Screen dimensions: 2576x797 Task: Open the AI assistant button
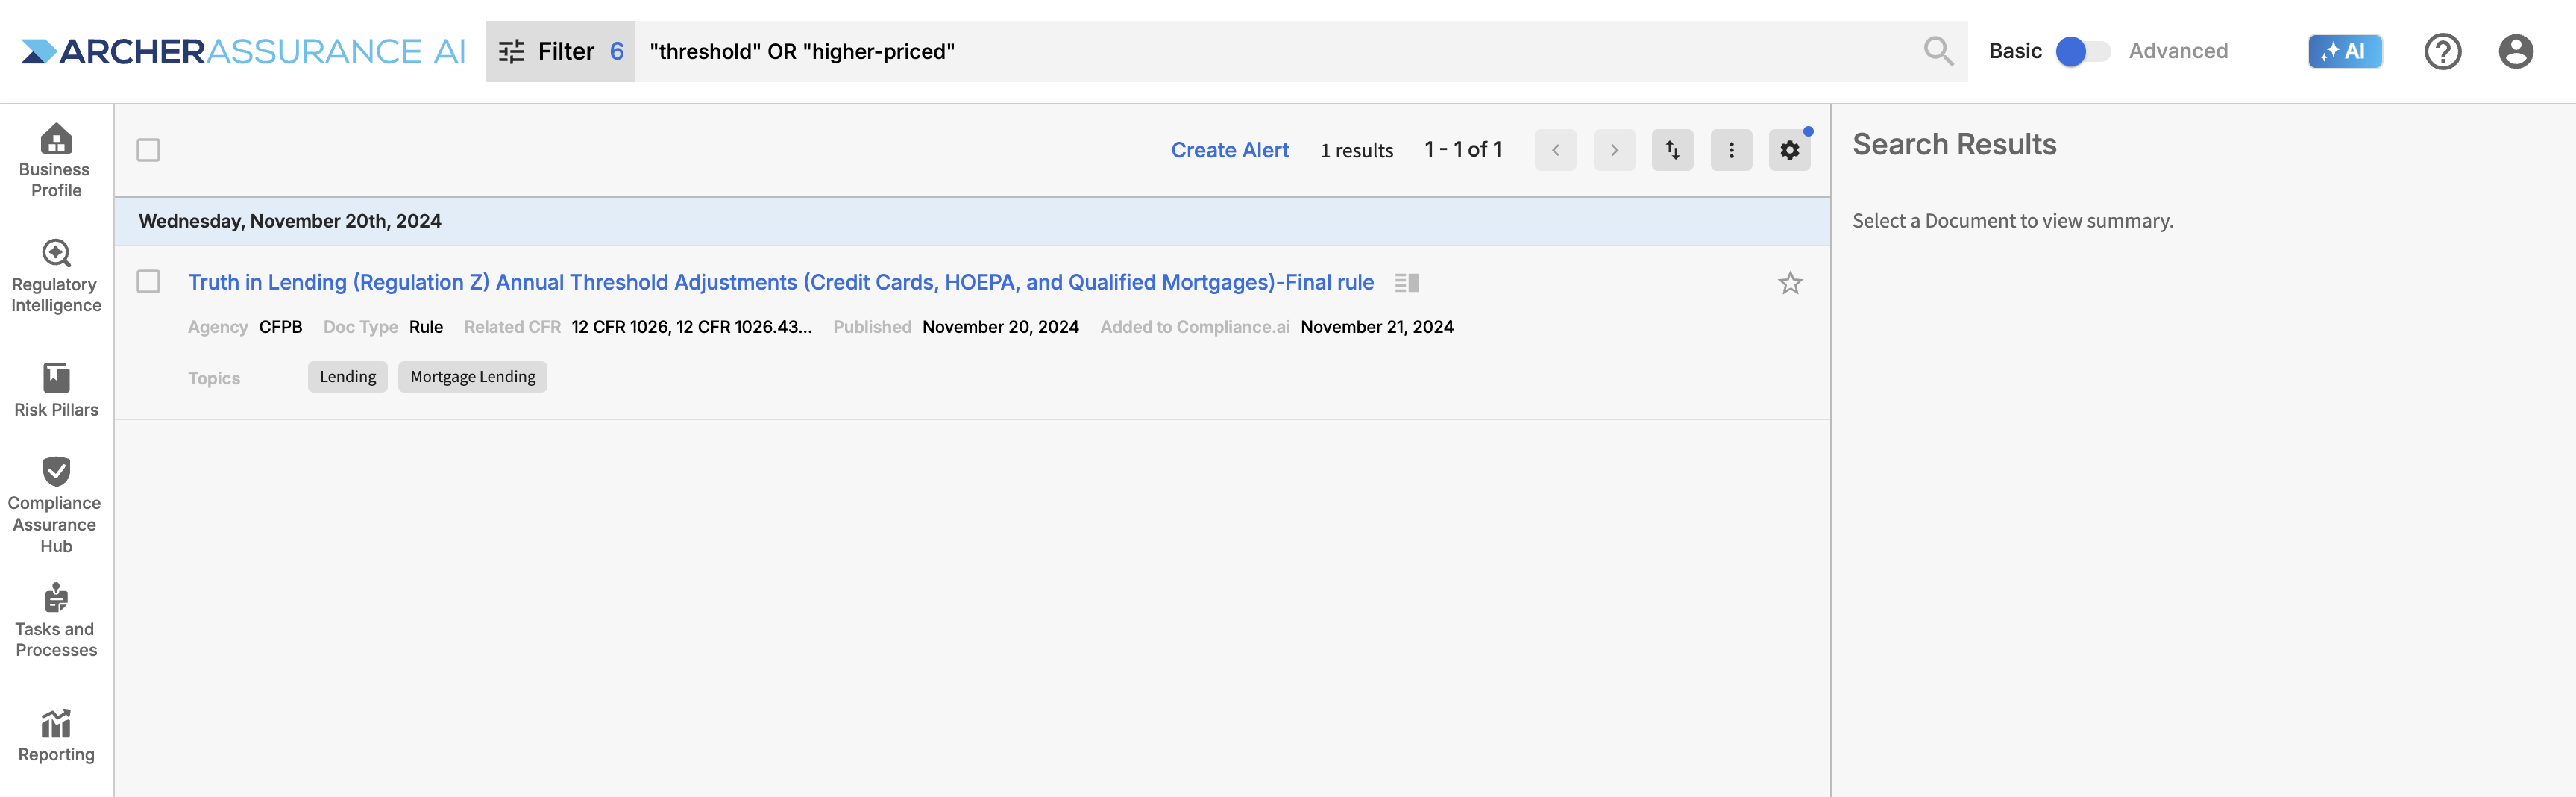coord(2344,51)
